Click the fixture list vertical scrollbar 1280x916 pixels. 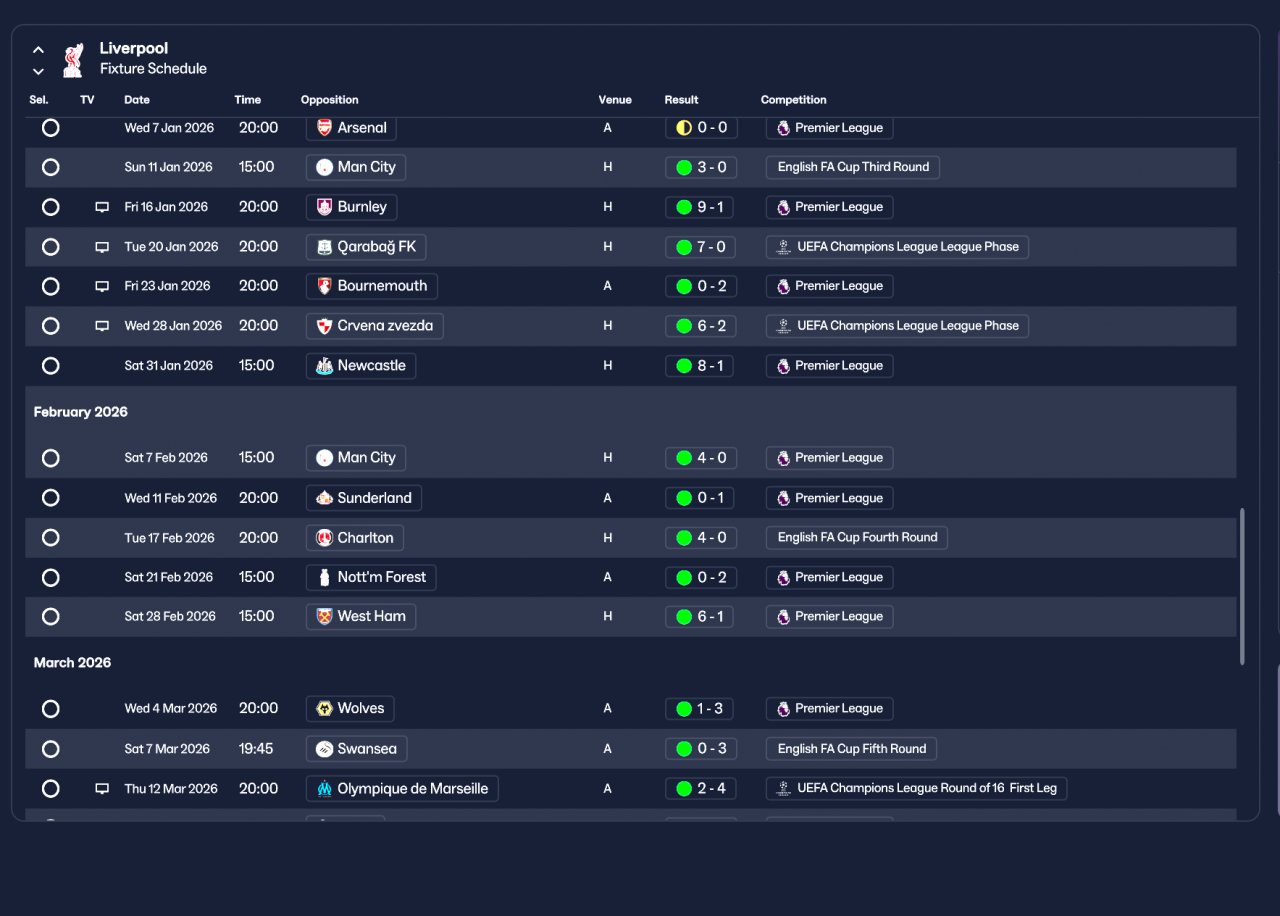[1243, 586]
